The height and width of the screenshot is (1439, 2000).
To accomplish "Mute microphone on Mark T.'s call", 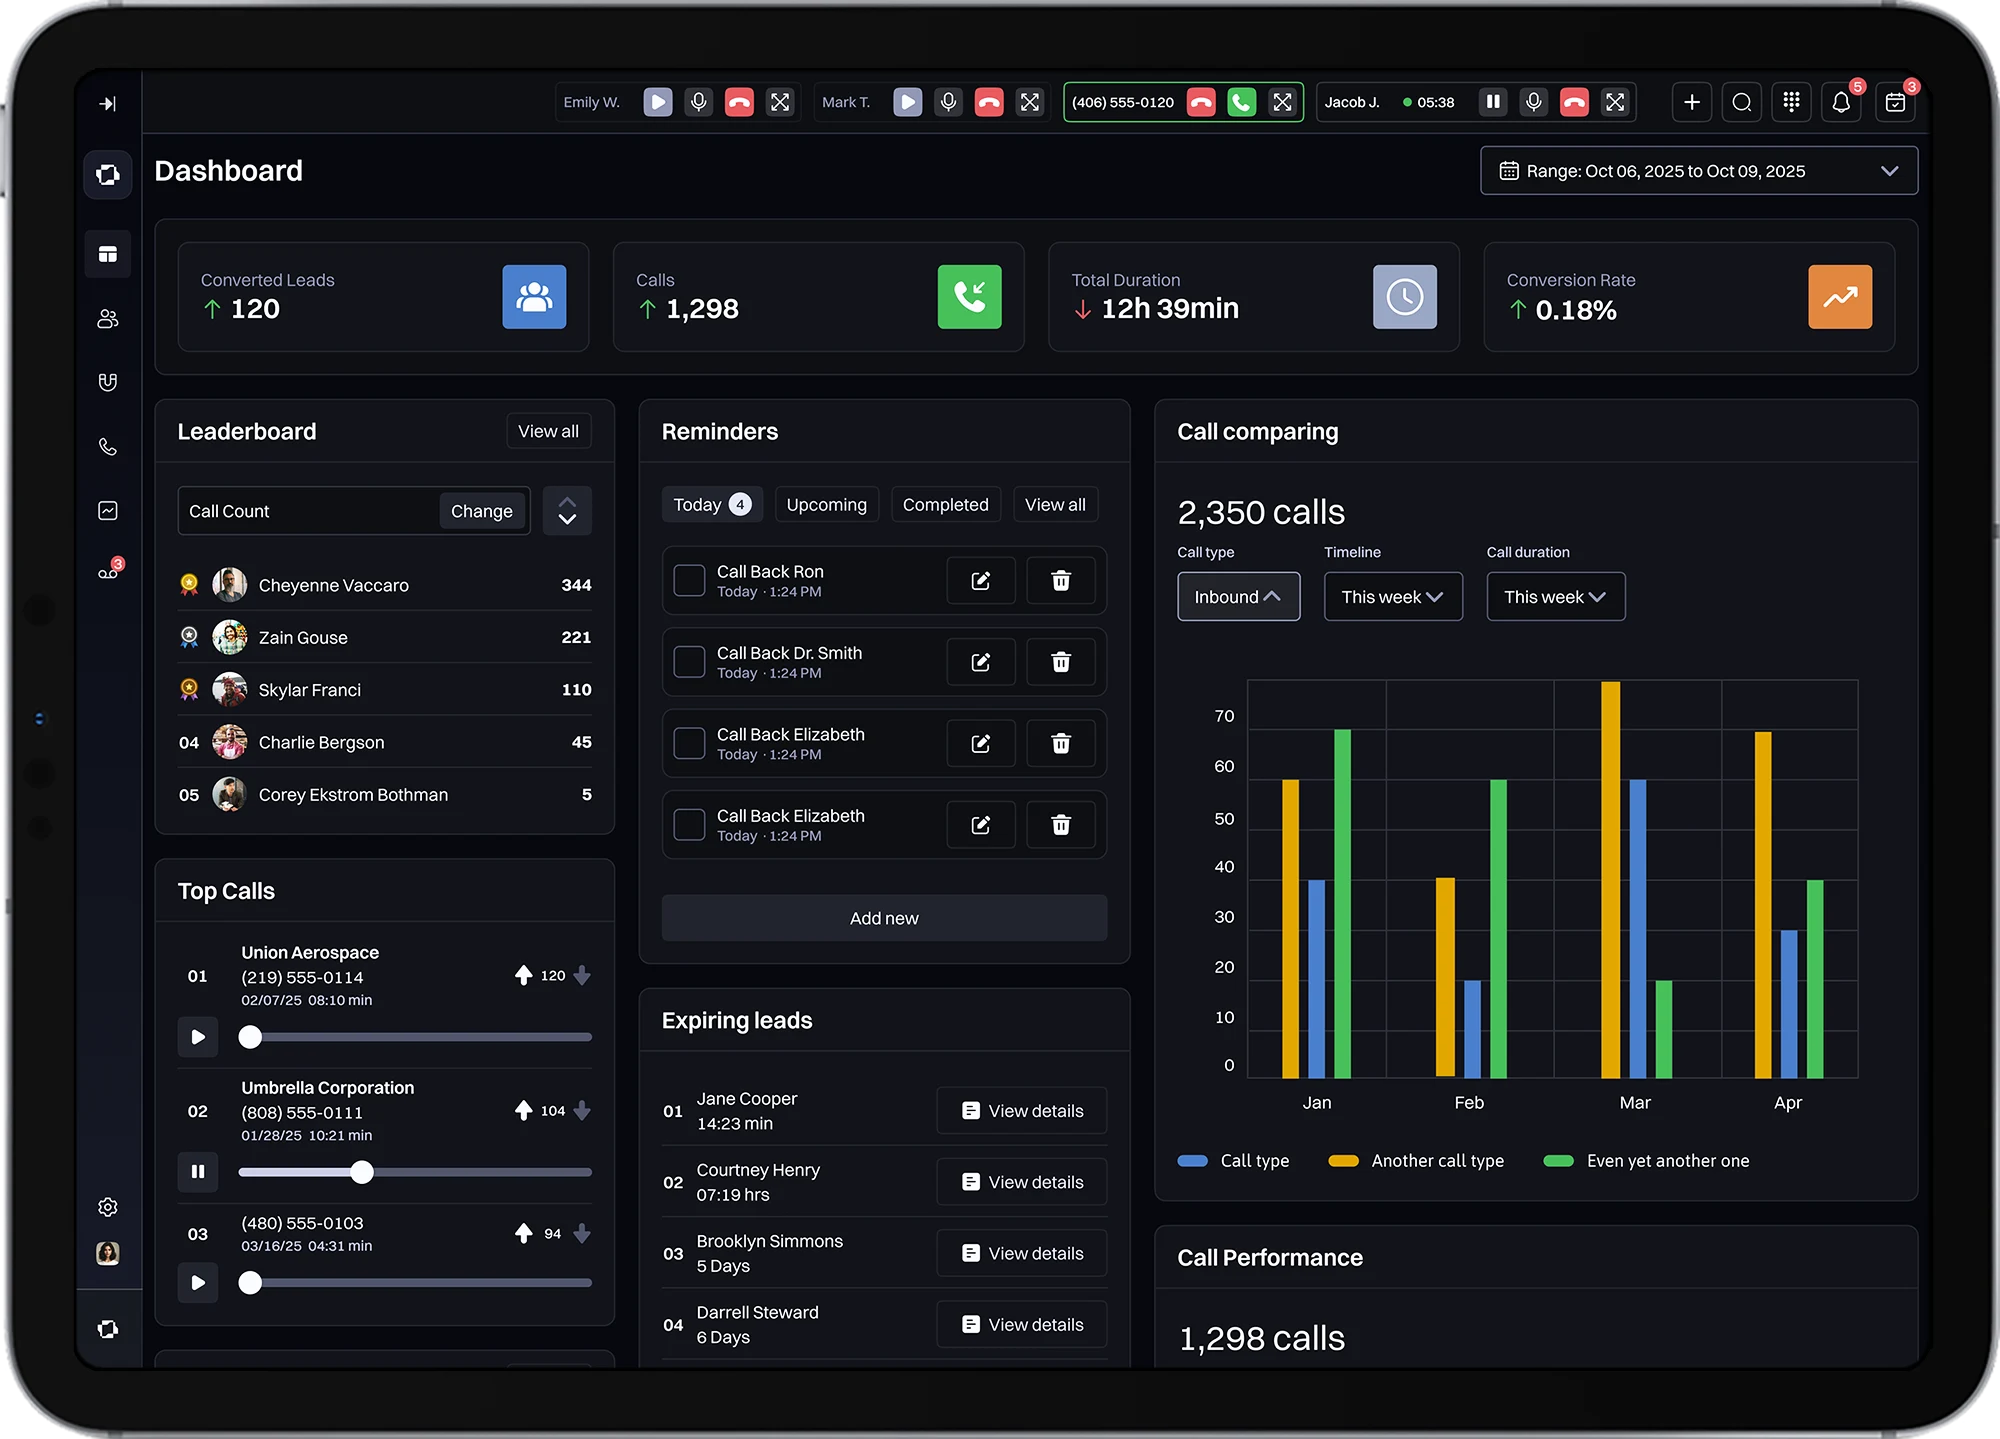I will point(949,102).
